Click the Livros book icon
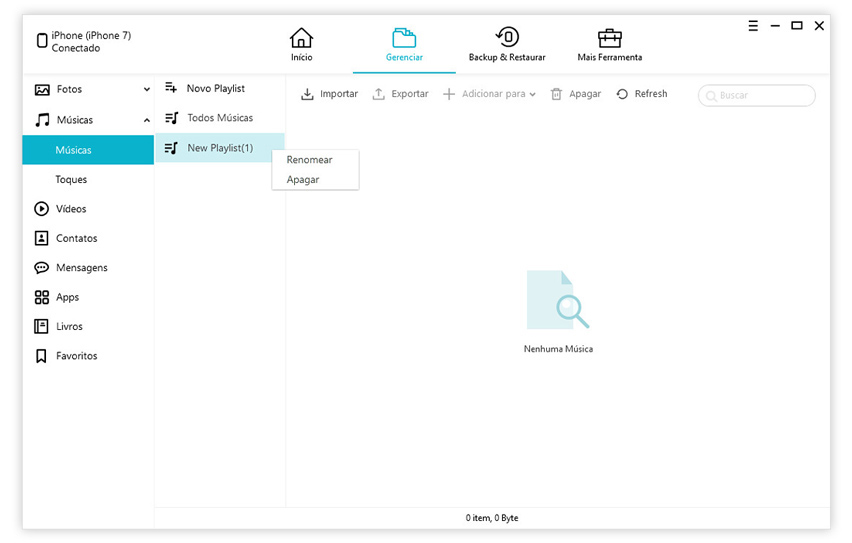This screenshot has width=852, height=543. 41,326
